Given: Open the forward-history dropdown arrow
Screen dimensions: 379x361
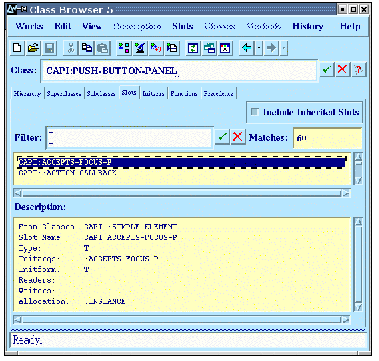Looking at the screenshot, I should (284, 48).
